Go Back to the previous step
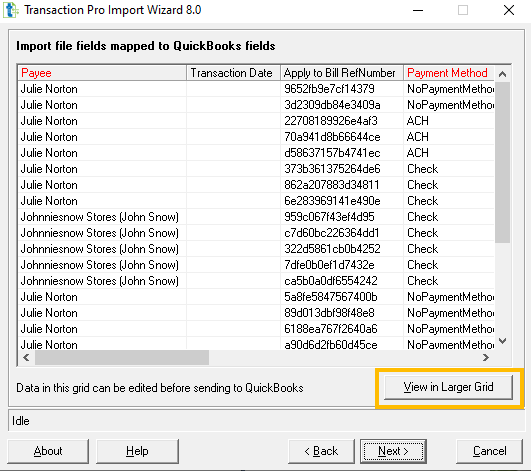The height and width of the screenshot is (471, 531). (x=321, y=451)
